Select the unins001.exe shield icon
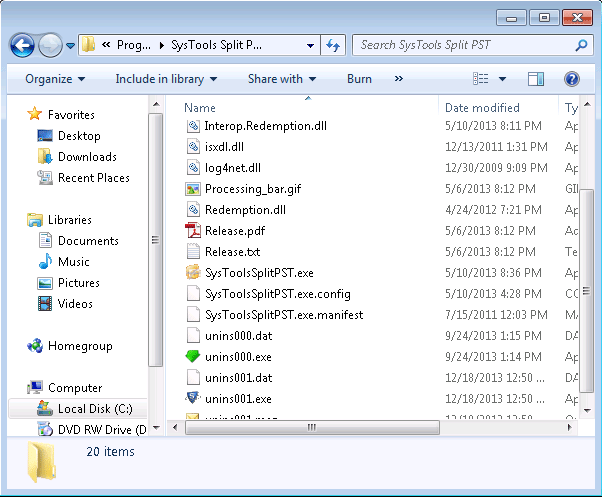Image resolution: width=602 pixels, height=497 pixels. click(x=193, y=398)
